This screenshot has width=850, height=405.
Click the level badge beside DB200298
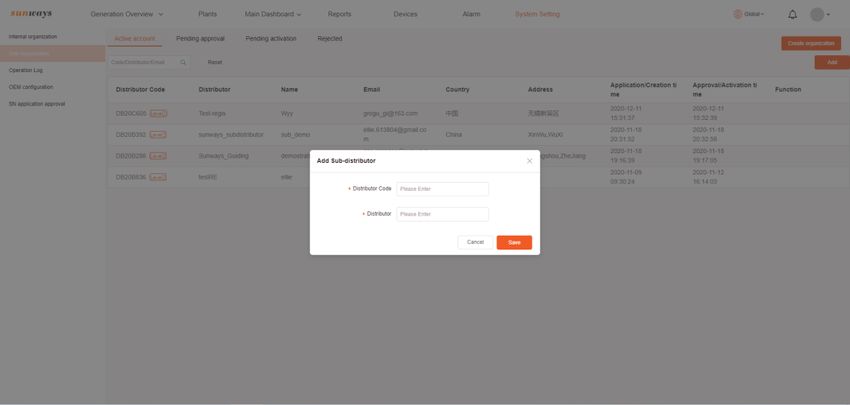[158, 156]
